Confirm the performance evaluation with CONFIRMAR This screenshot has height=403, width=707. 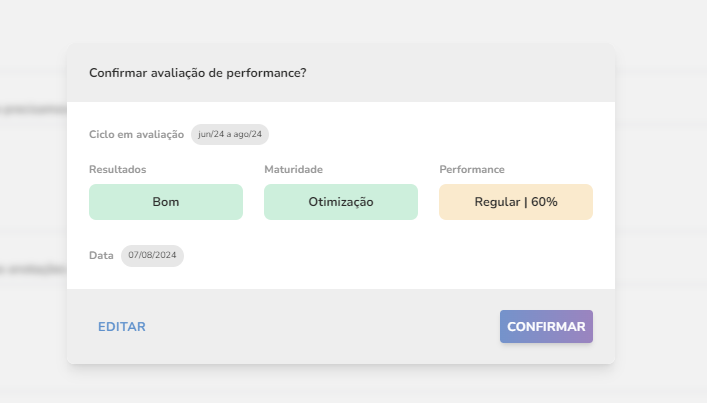pos(546,326)
